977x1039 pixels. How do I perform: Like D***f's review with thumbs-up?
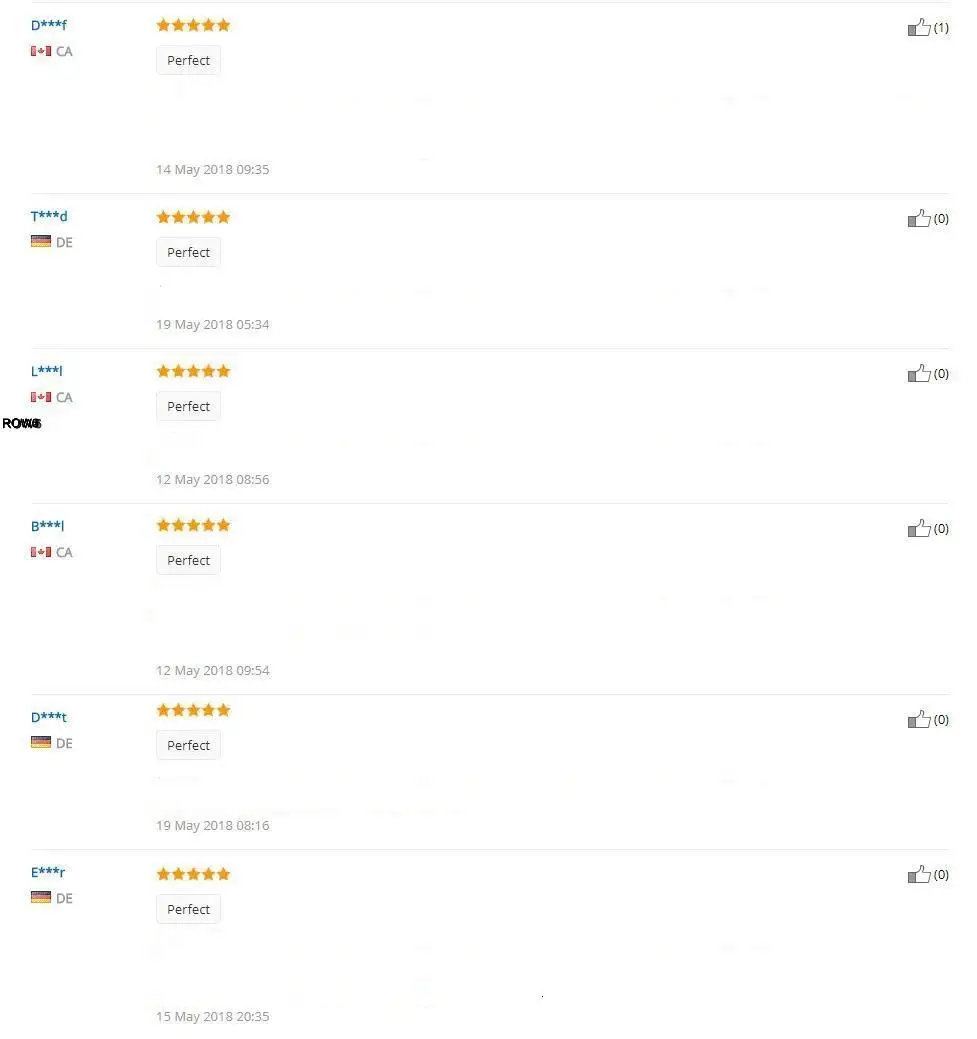[x=919, y=28]
